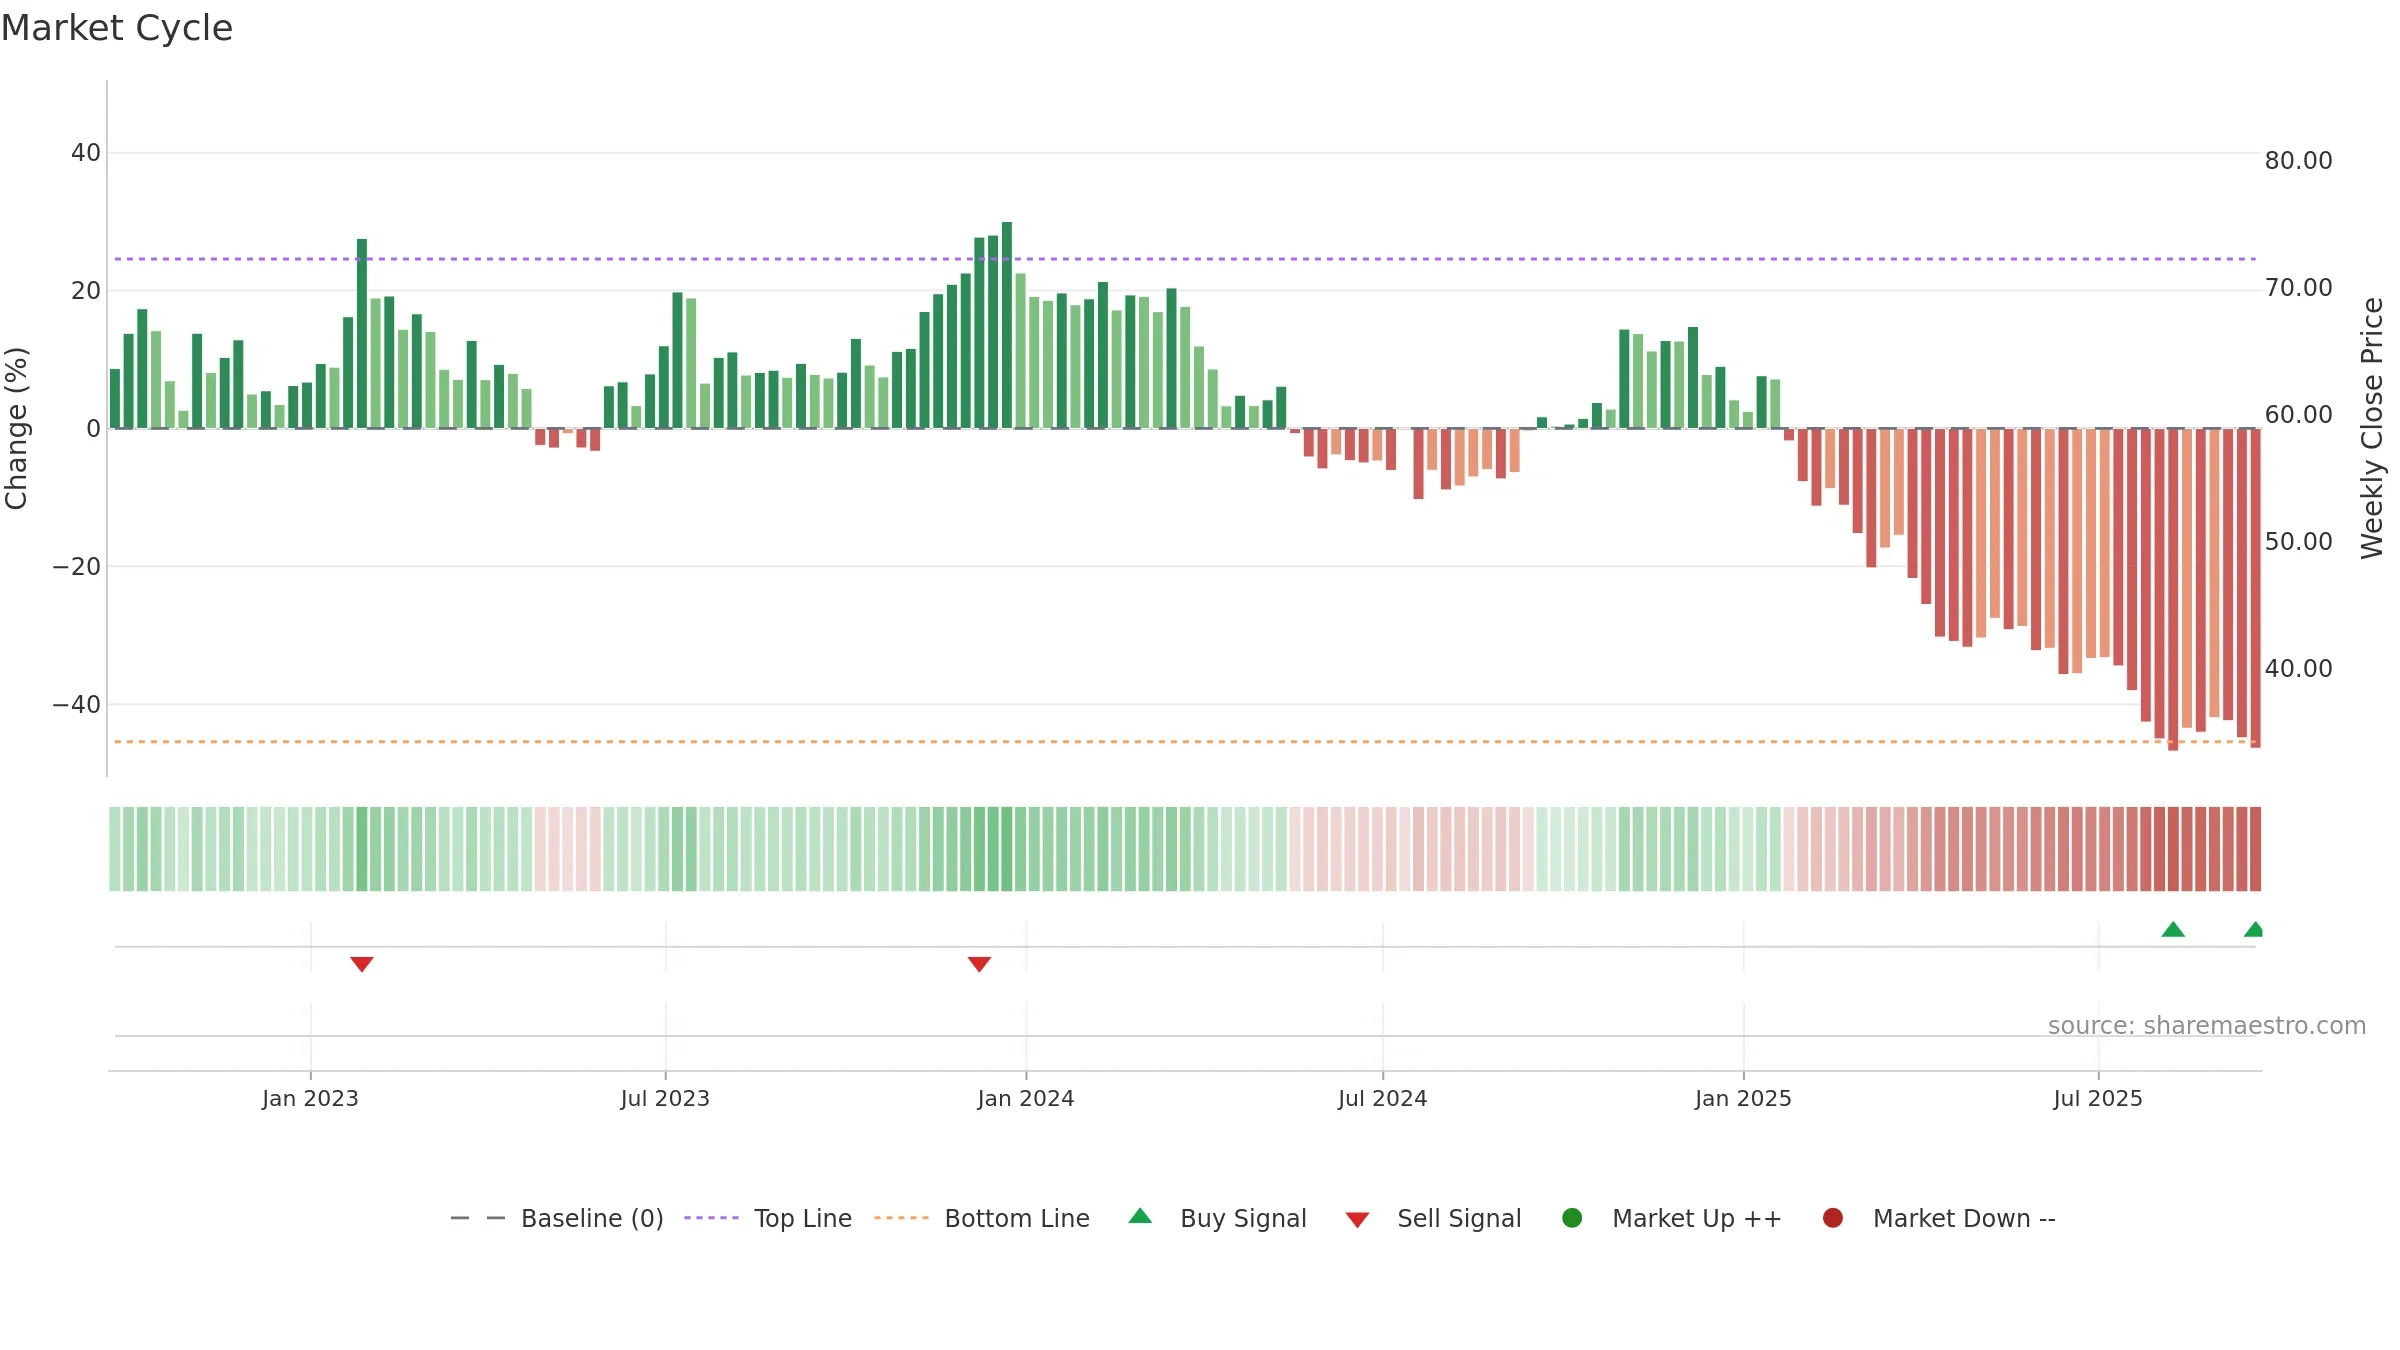Toggle the Baseline (0) legend entry
This screenshot has height=1350, width=2400.
click(x=557, y=1218)
